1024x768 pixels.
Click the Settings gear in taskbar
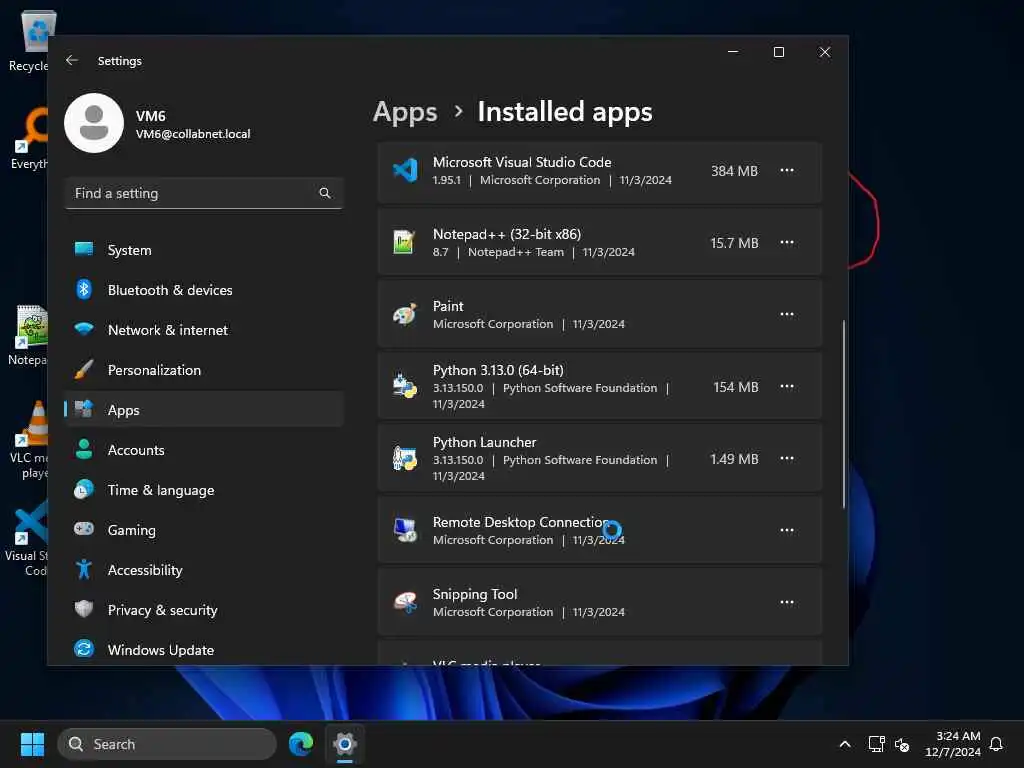click(345, 744)
